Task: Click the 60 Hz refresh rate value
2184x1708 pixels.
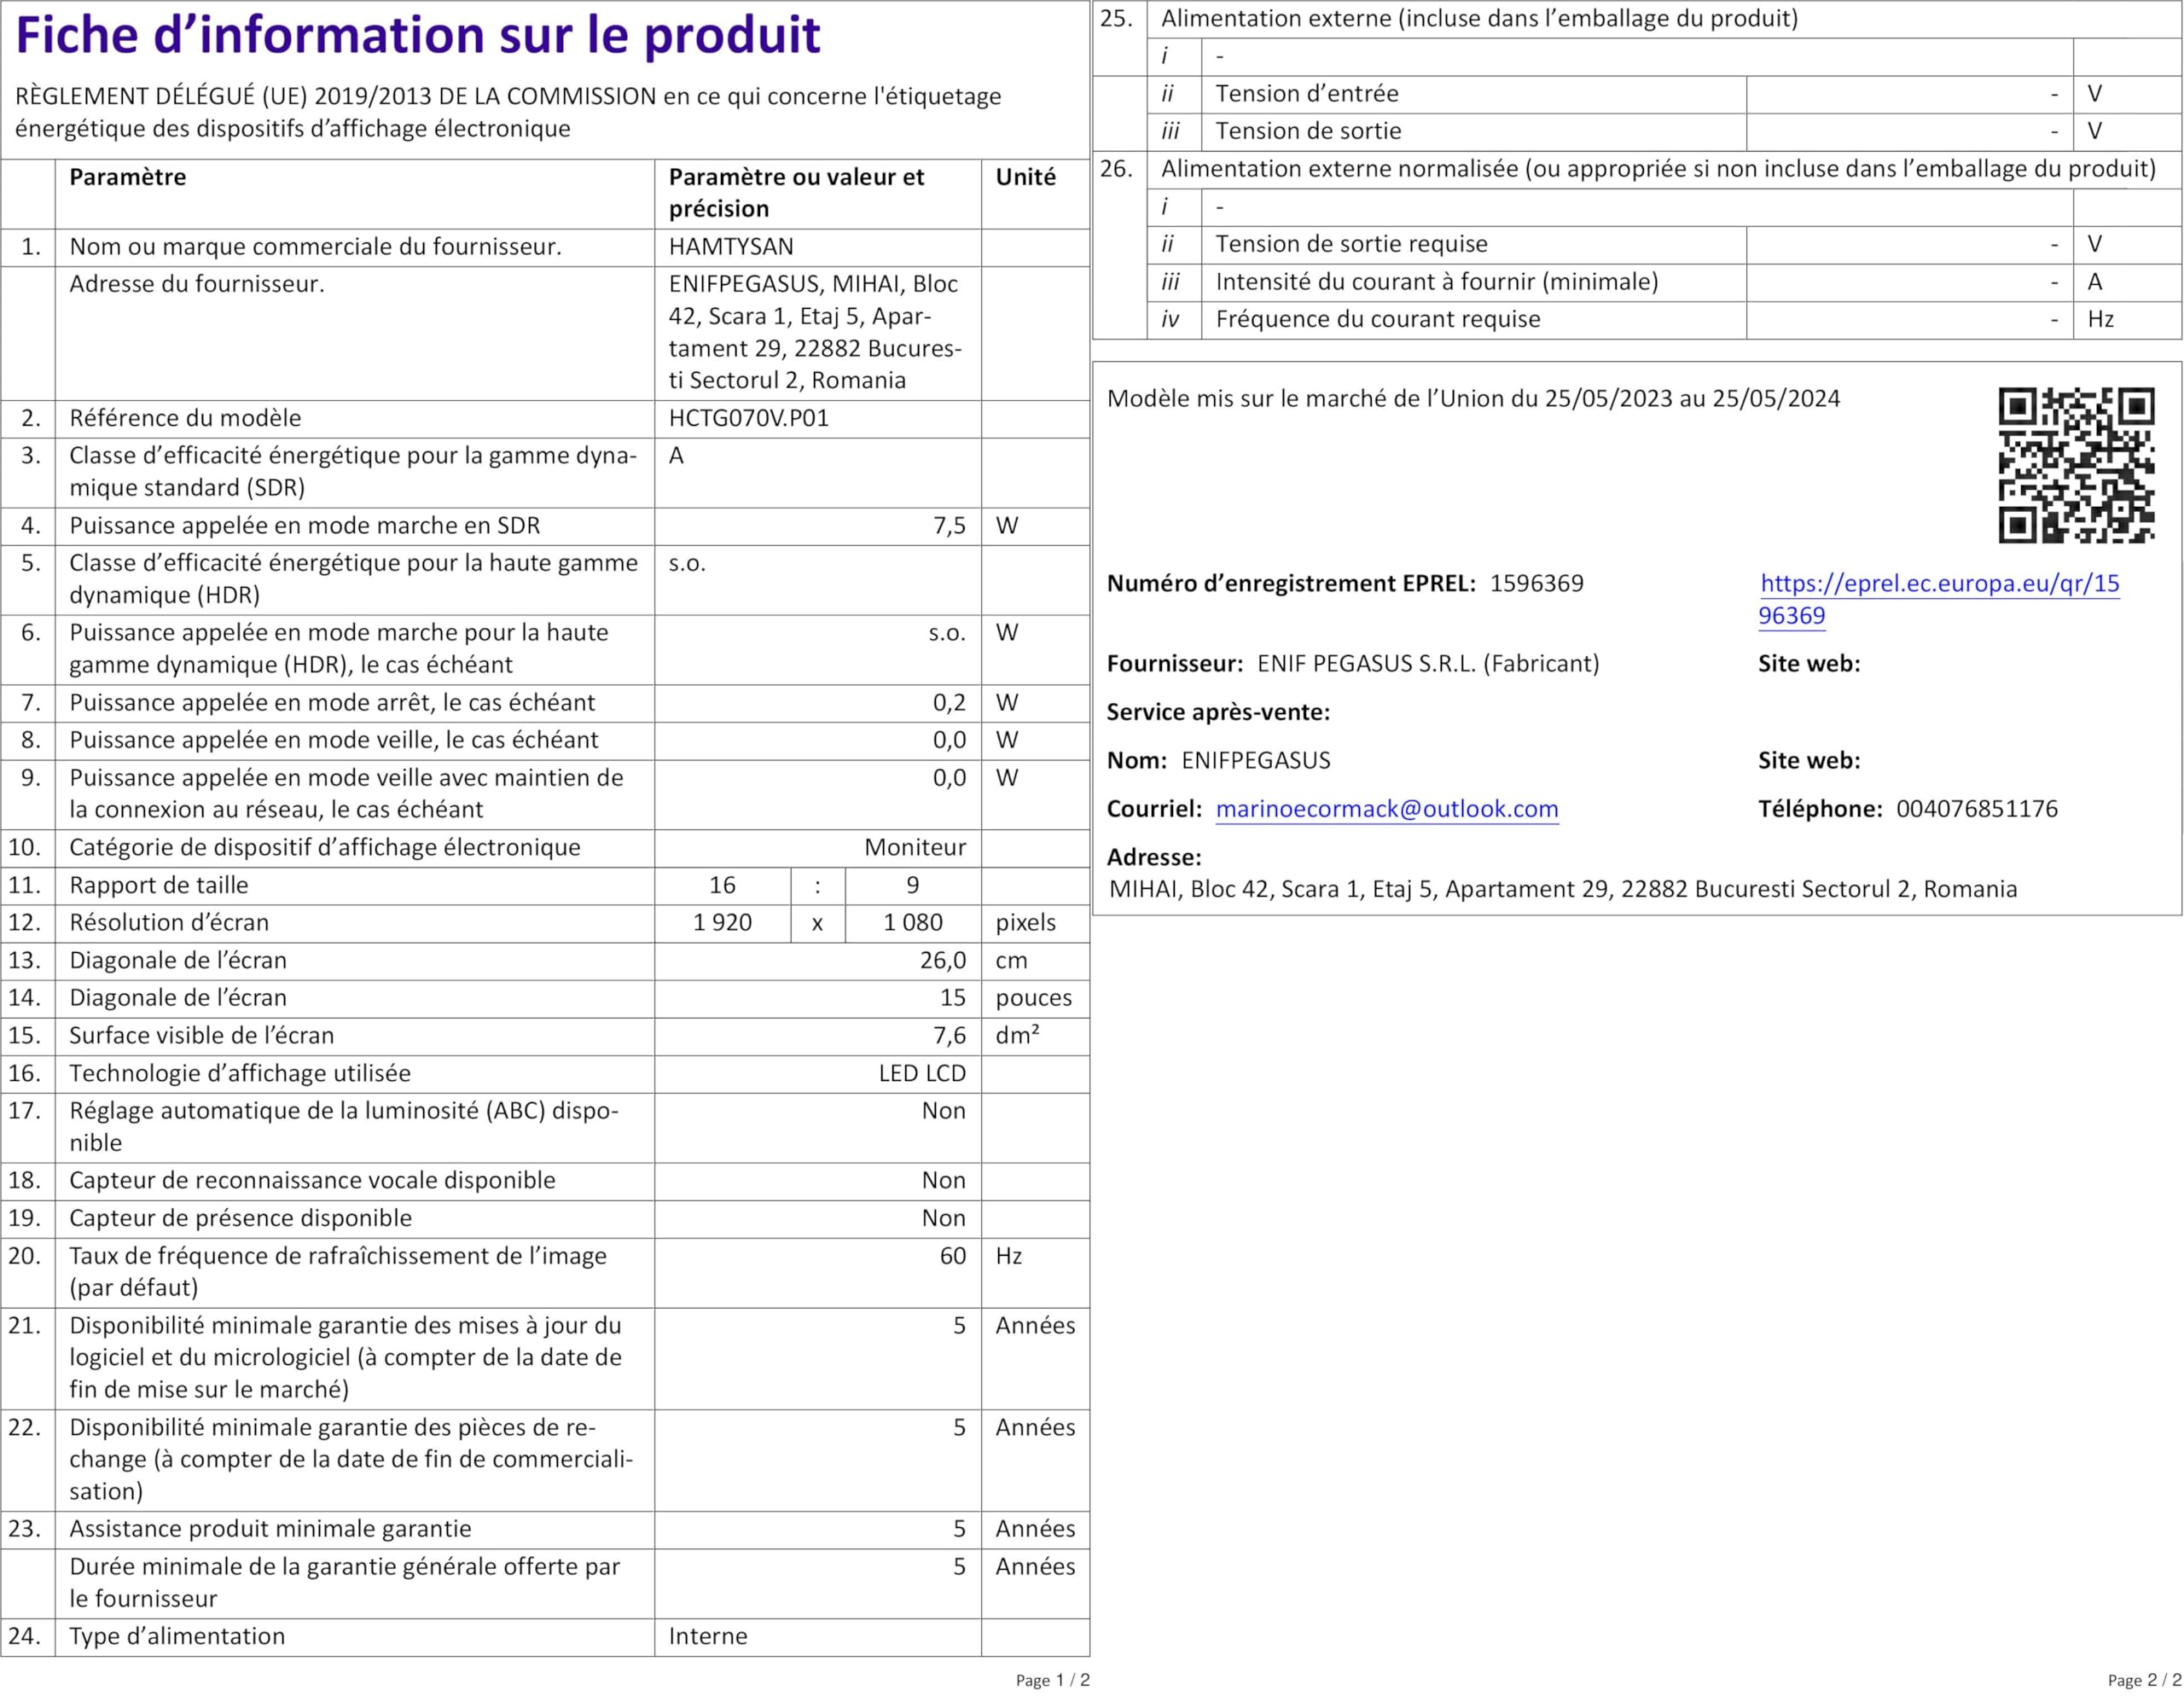Action: click(x=952, y=1256)
